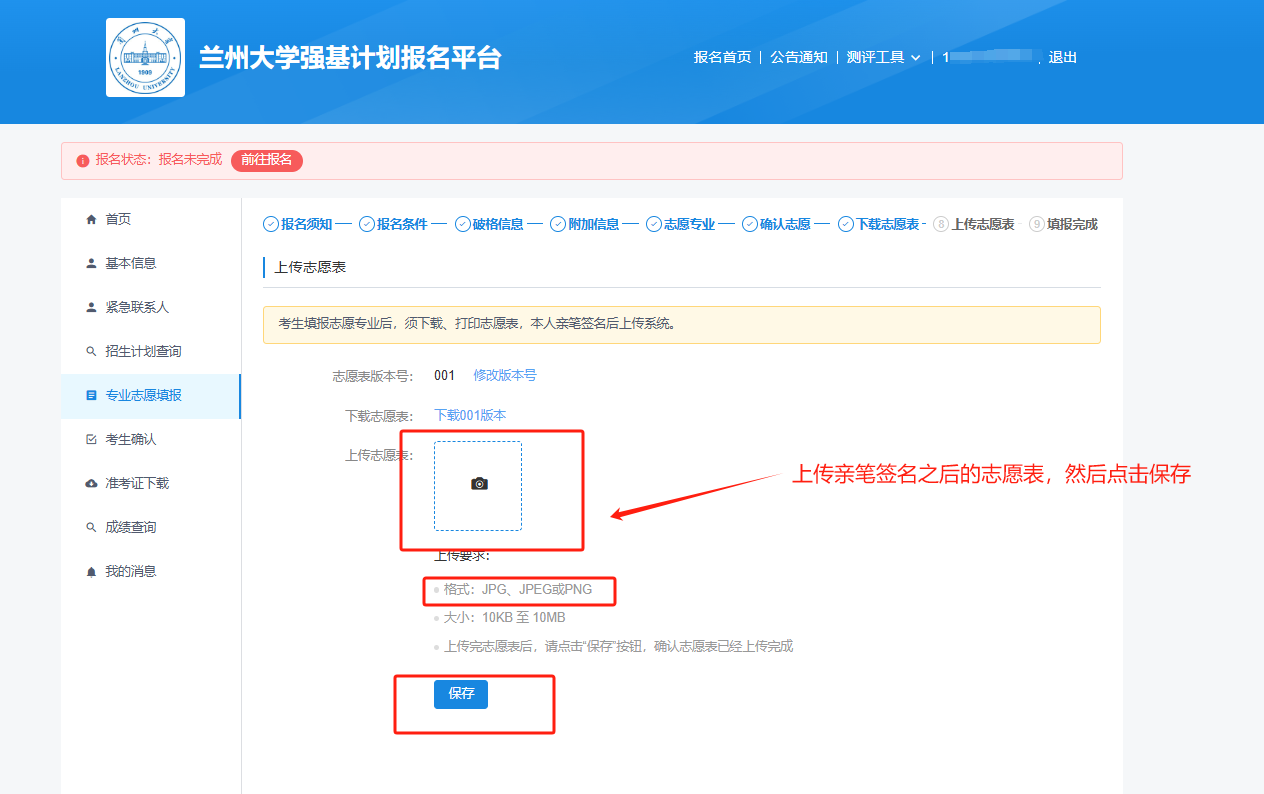Viewport: 1264px width, 794px height.
Task: Click the home icon in sidebar
Action: pyautogui.click(x=92, y=220)
